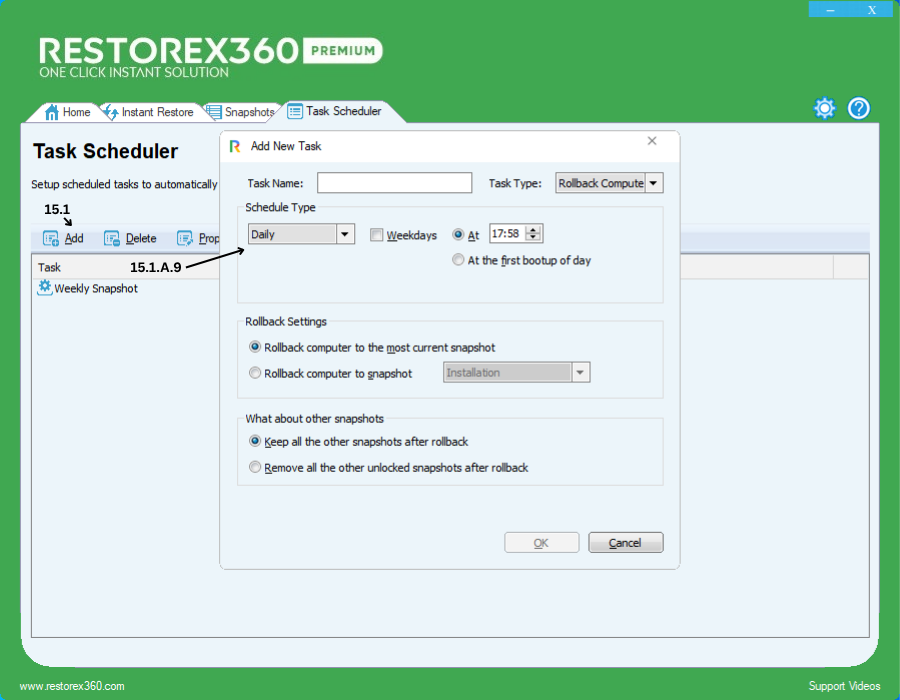
Task: Enable the Weekdays checkbox
Action: [x=376, y=235]
